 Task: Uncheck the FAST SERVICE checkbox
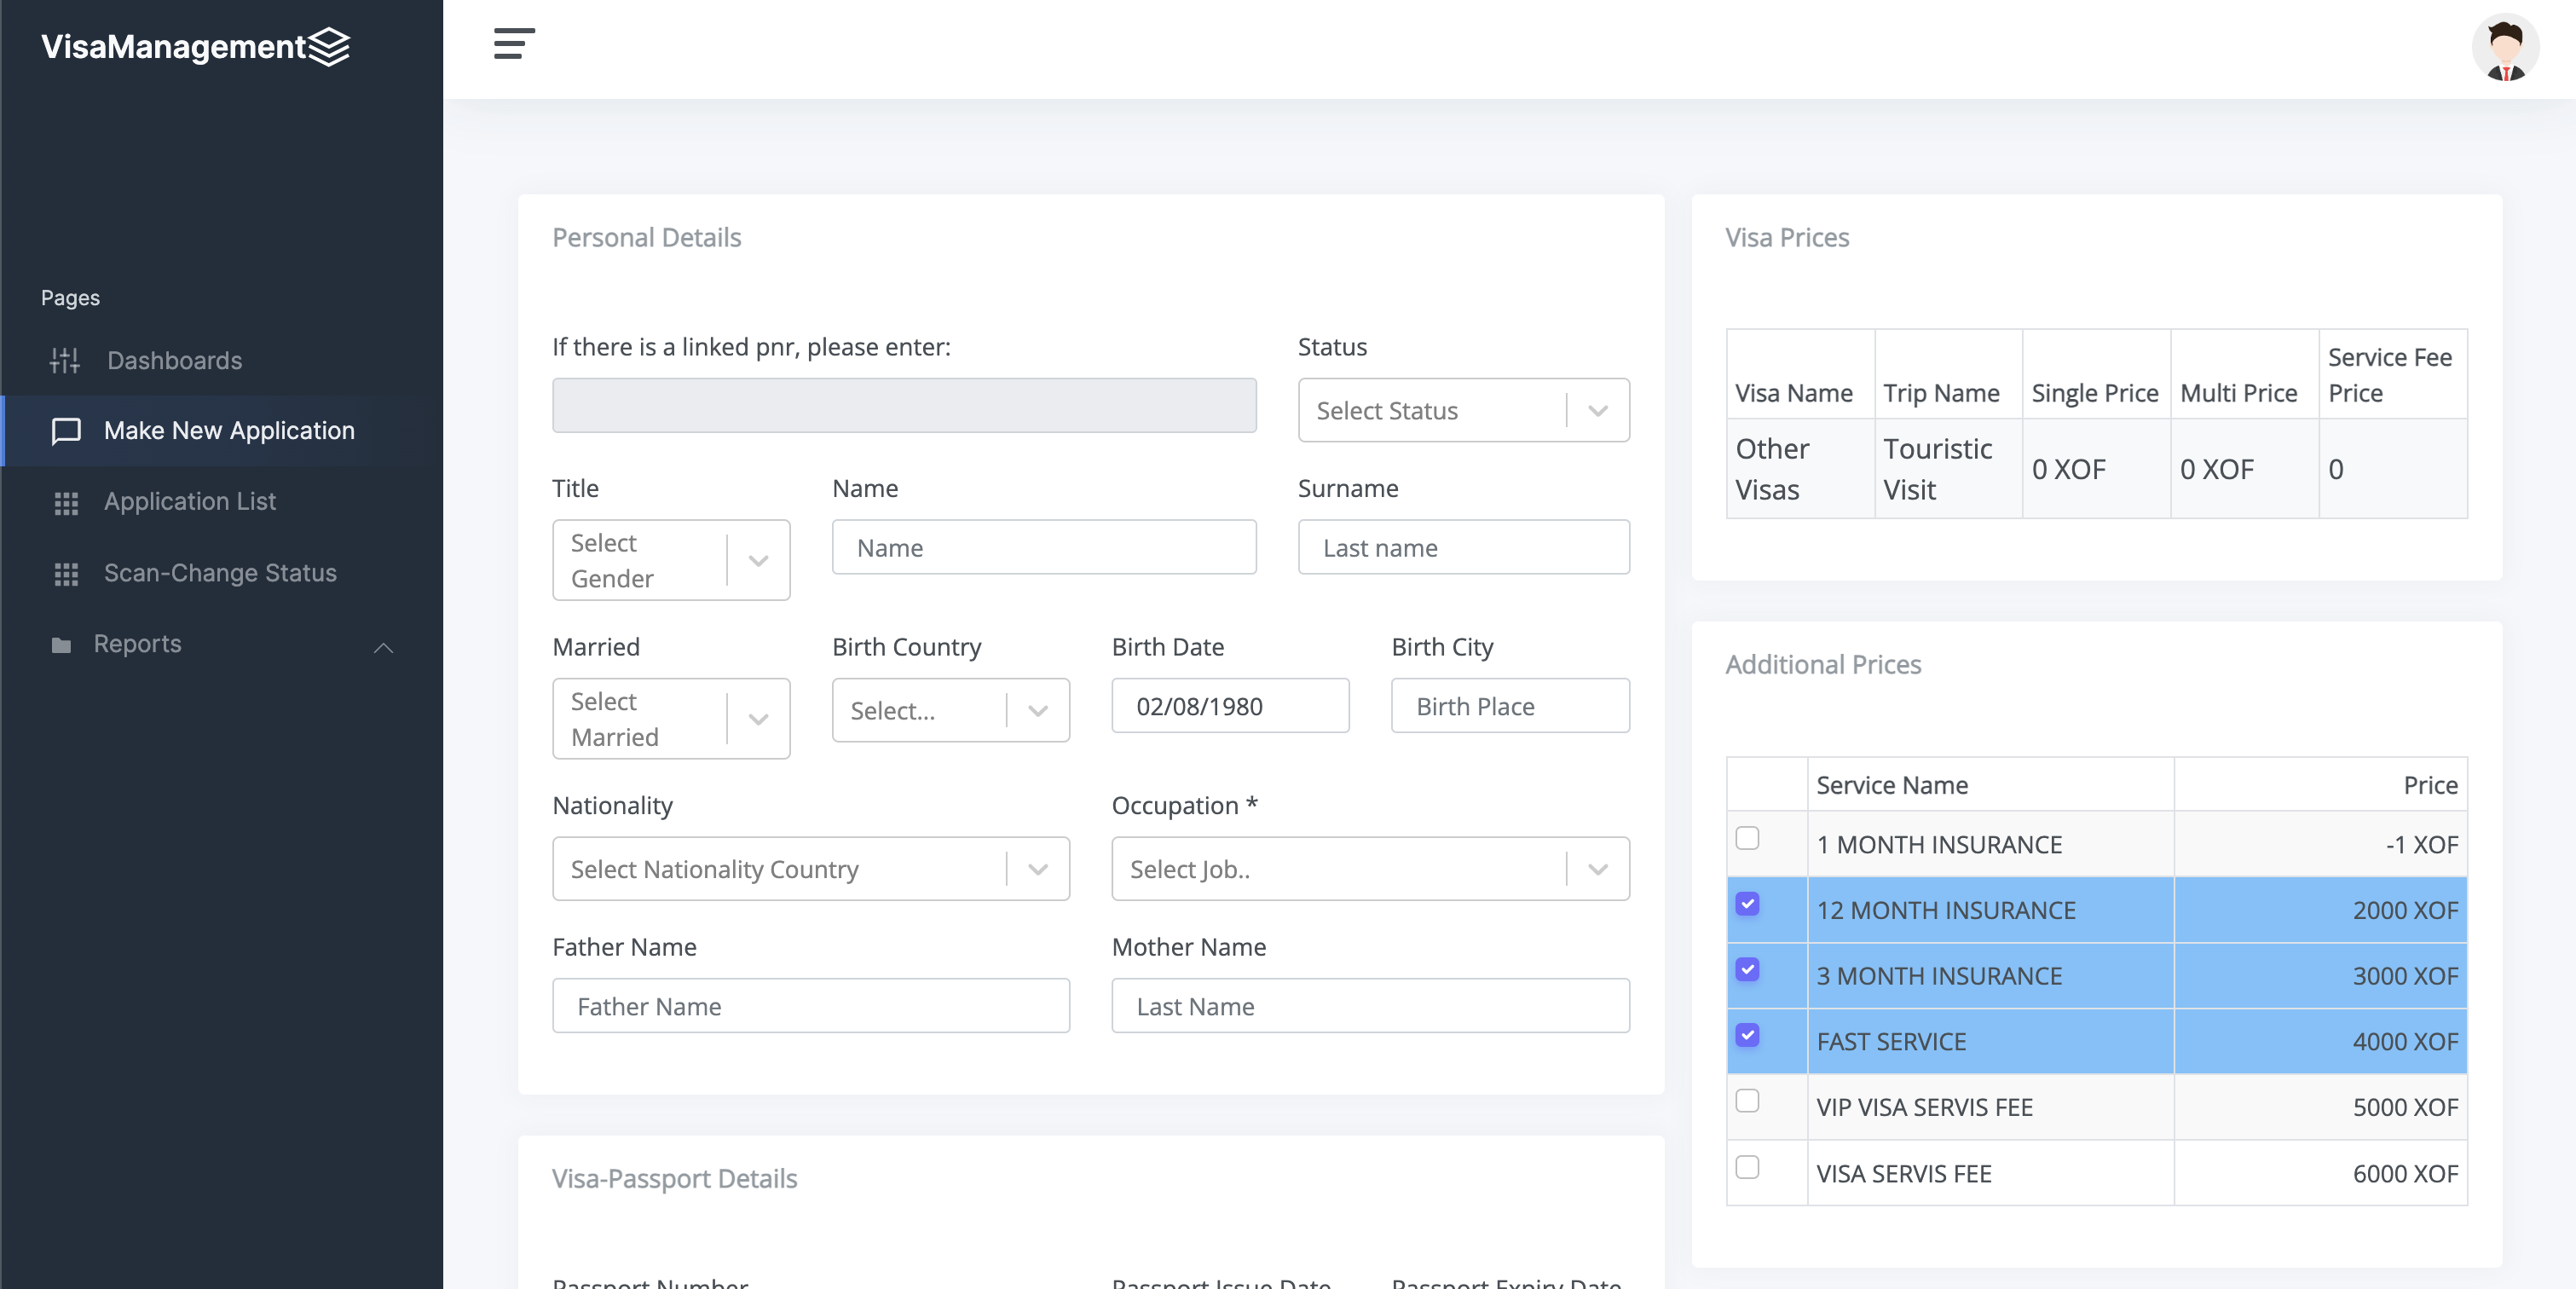1747,1035
